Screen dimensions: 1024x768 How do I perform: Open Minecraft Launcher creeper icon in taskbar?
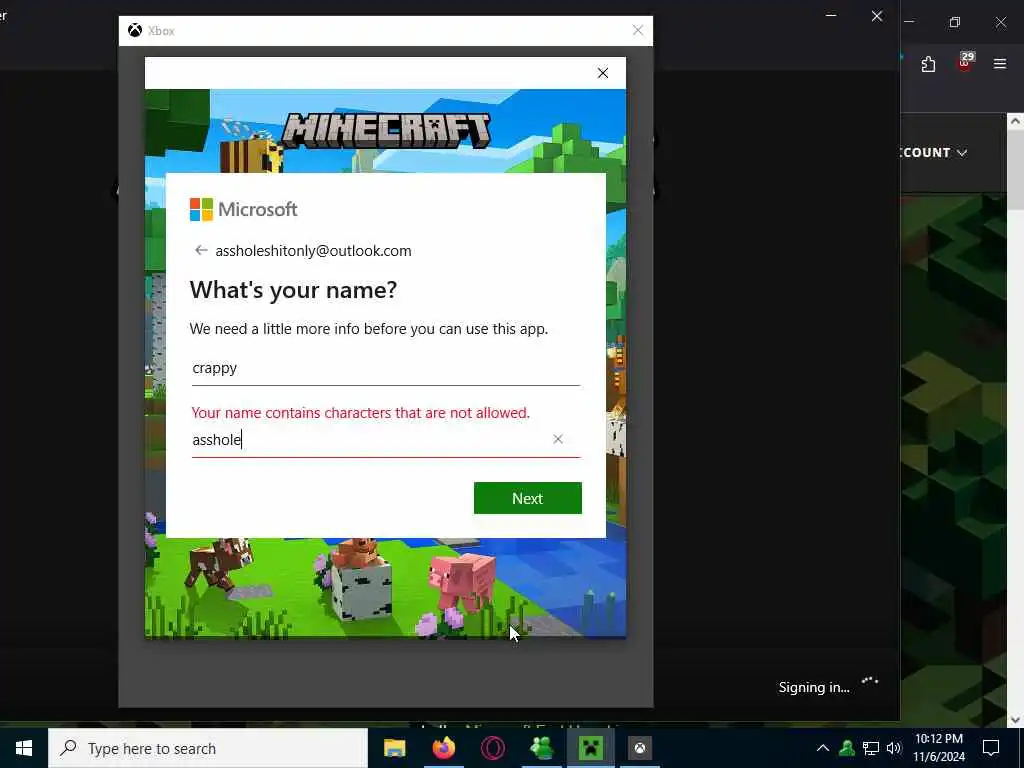coord(590,748)
